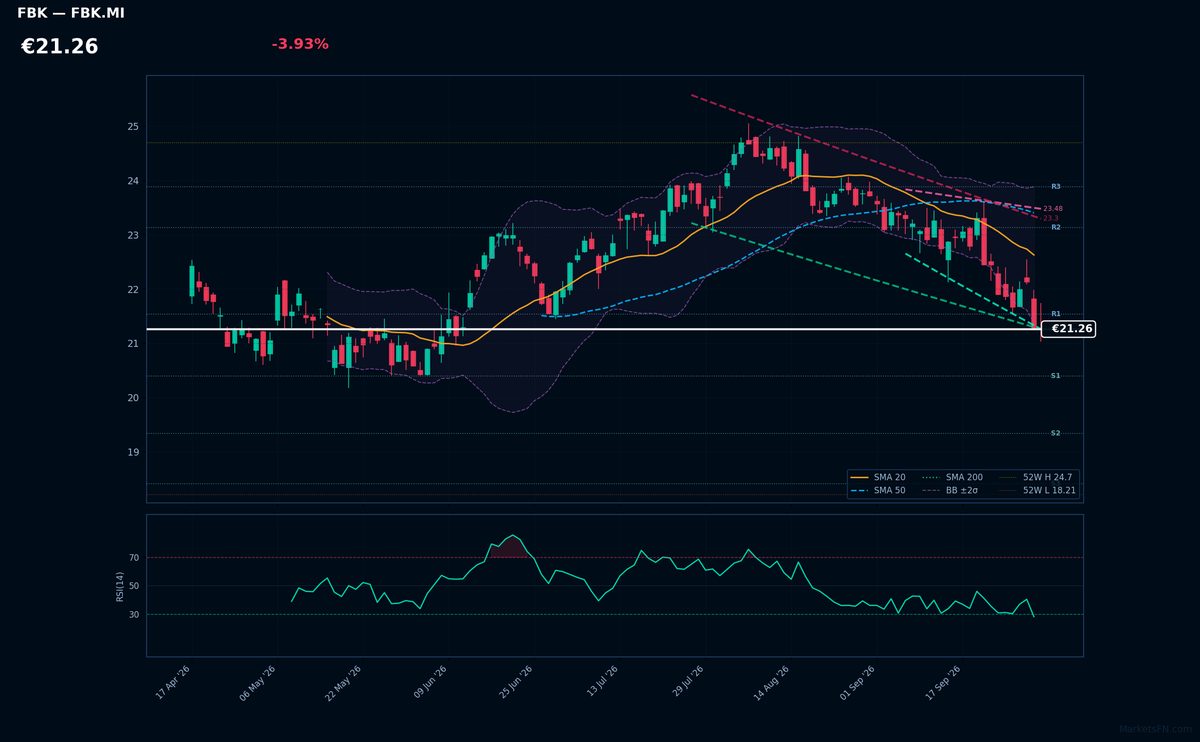Select the SMA 200 legend entry
The width and height of the screenshot is (1200, 742).
[951, 478]
